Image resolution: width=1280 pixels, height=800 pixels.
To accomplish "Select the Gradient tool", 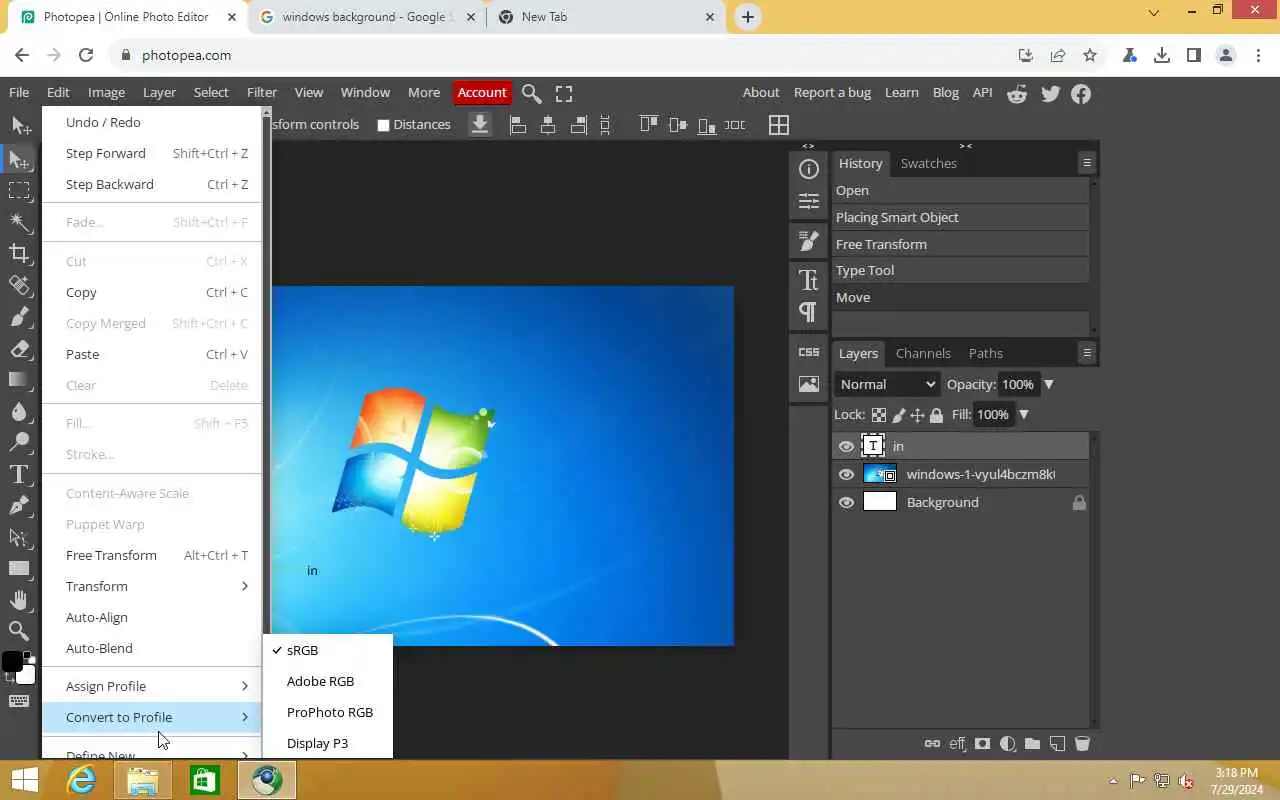I will 19,380.
